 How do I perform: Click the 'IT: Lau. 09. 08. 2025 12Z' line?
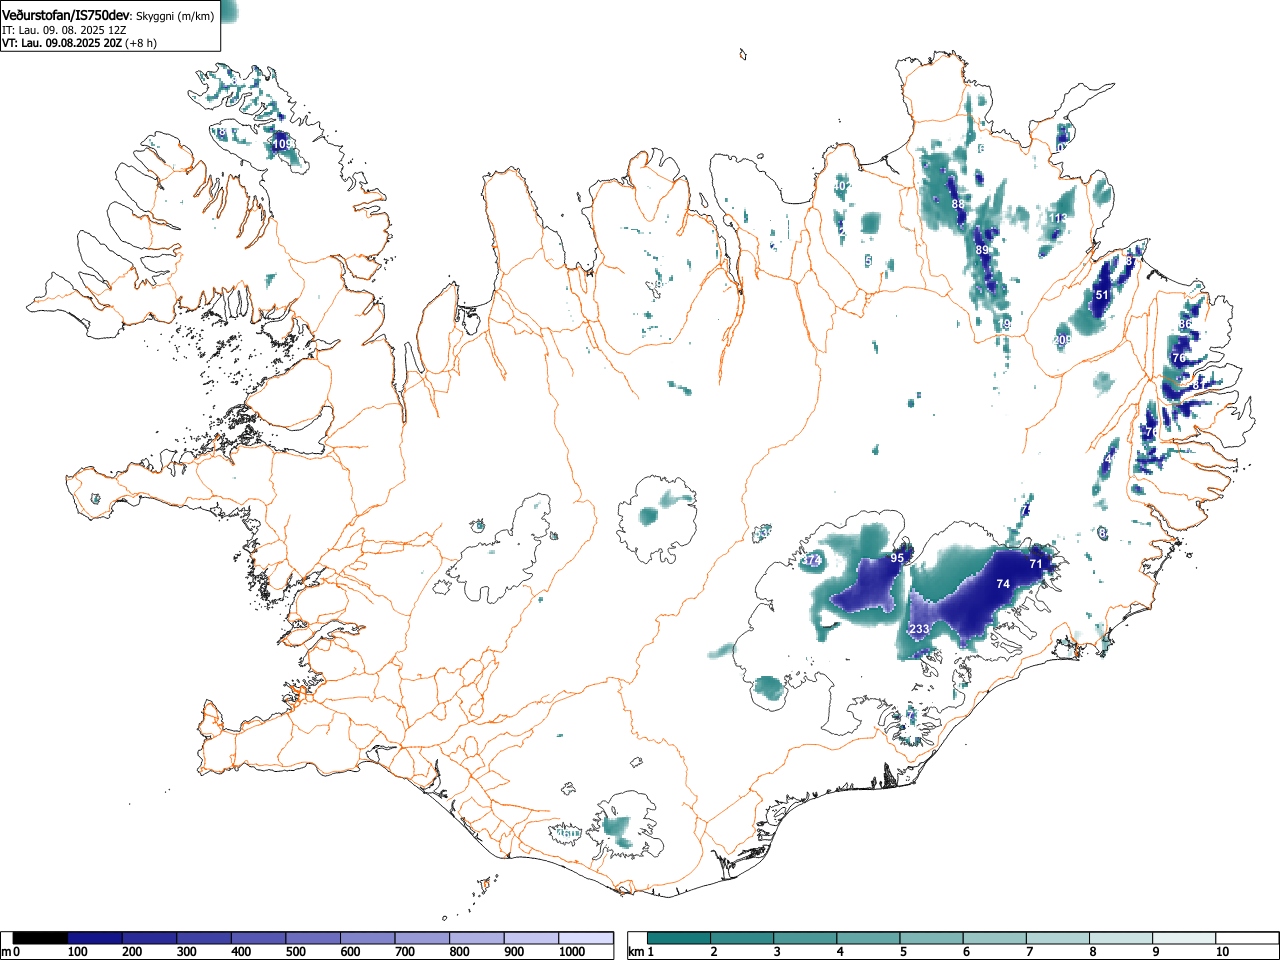pos(64,30)
